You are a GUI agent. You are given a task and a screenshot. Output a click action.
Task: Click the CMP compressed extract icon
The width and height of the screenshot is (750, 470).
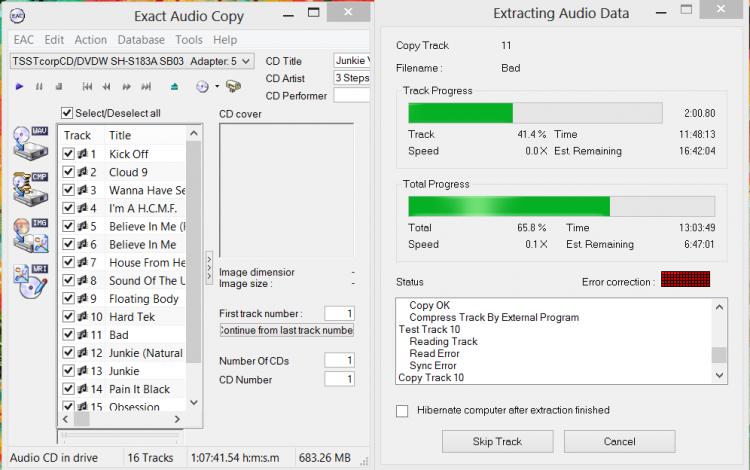(31, 189)
